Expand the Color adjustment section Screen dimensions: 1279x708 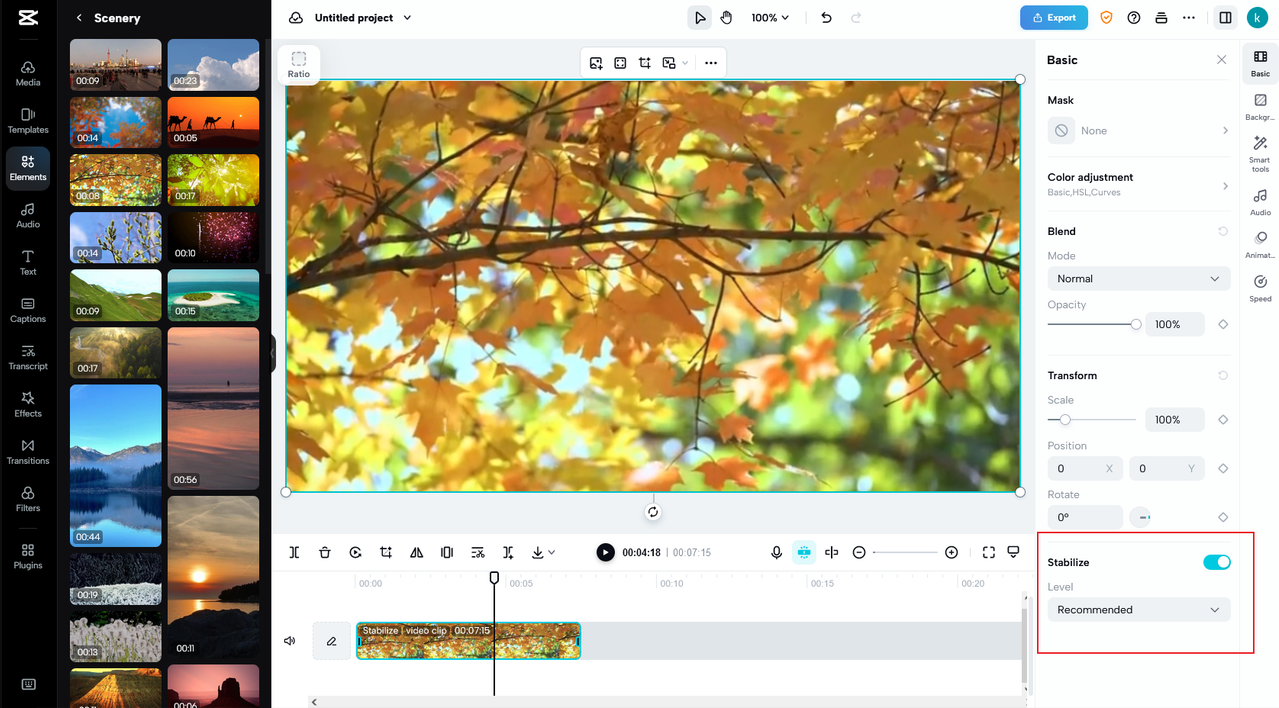1139,184
